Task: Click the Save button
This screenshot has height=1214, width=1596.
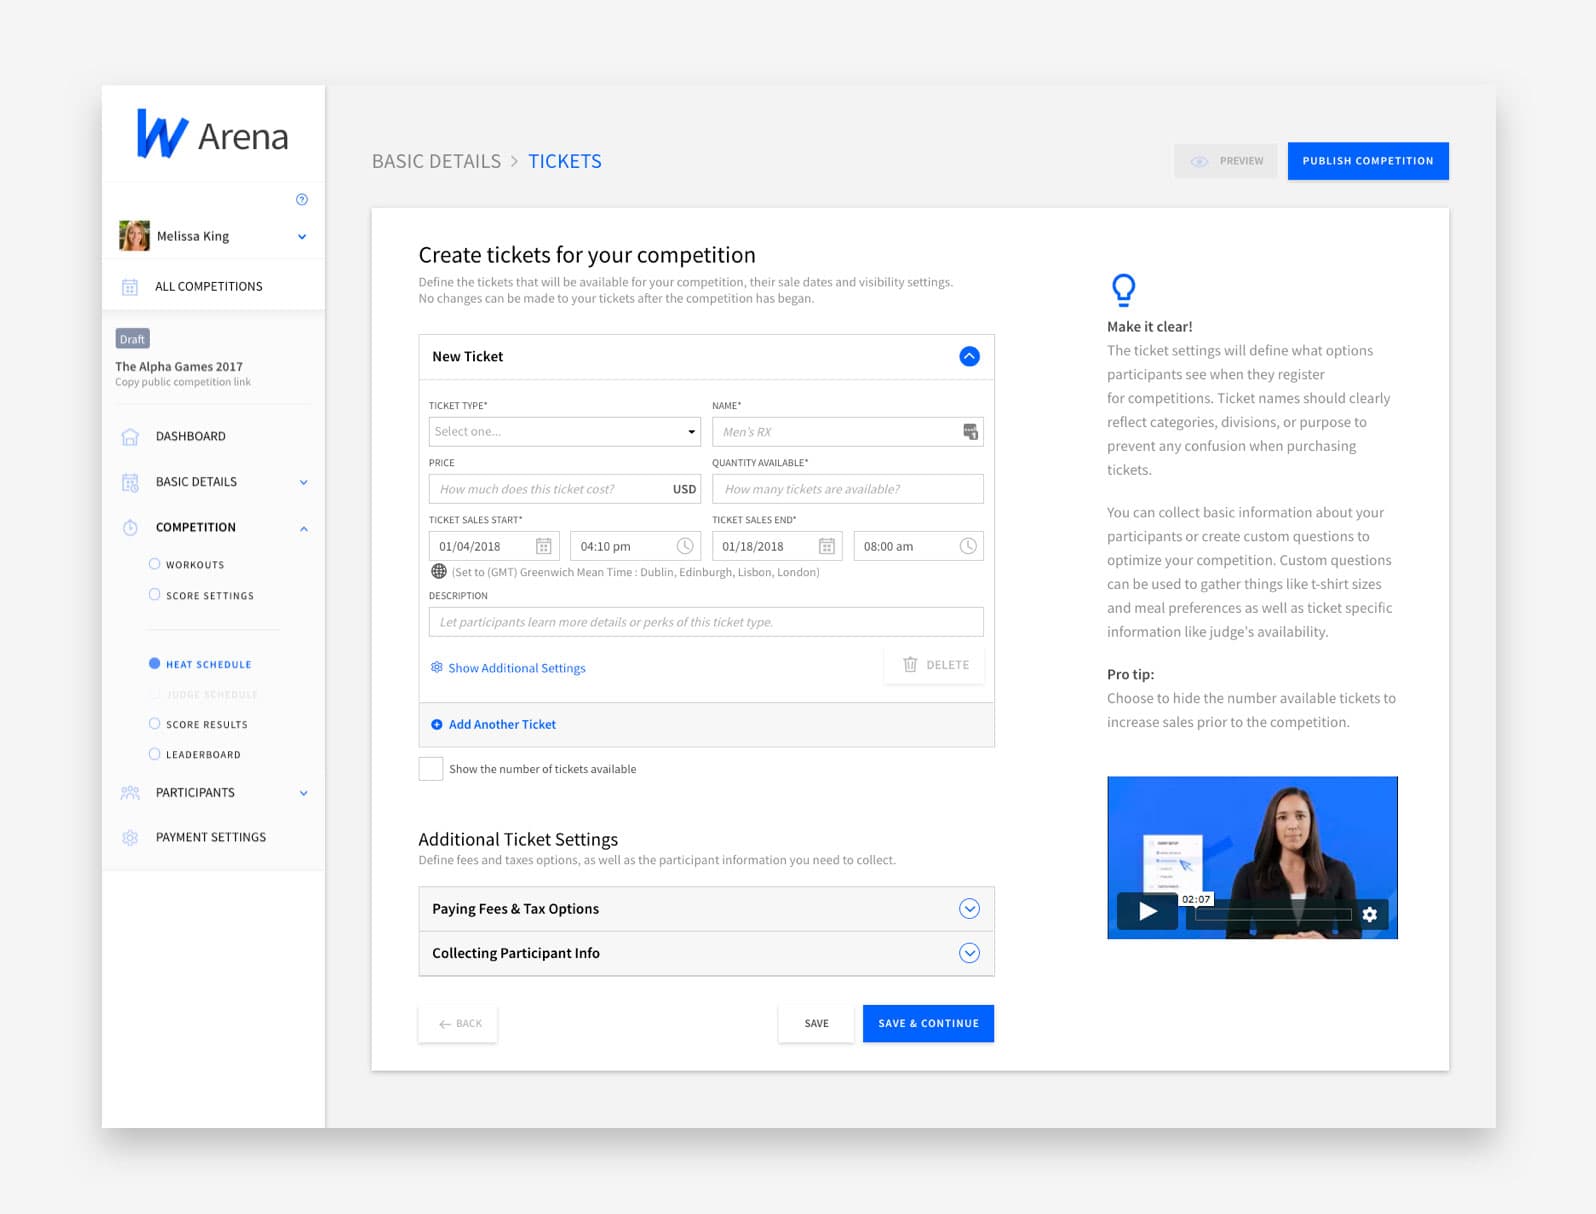Action: click(816, 1024)
